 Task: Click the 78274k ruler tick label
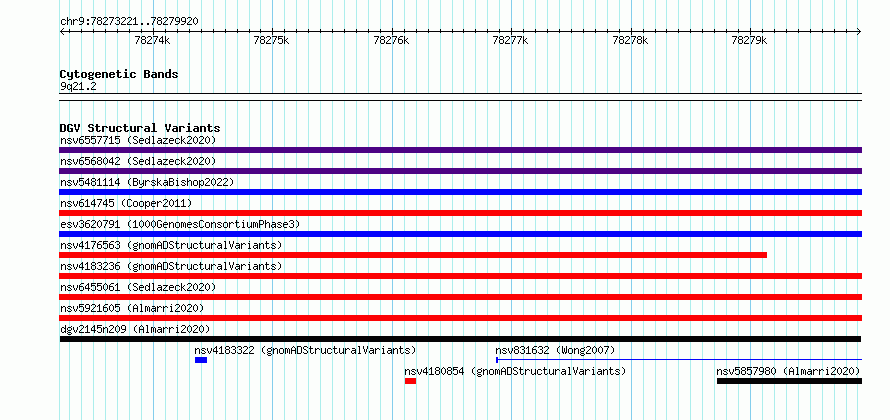(x=152, y=40)
